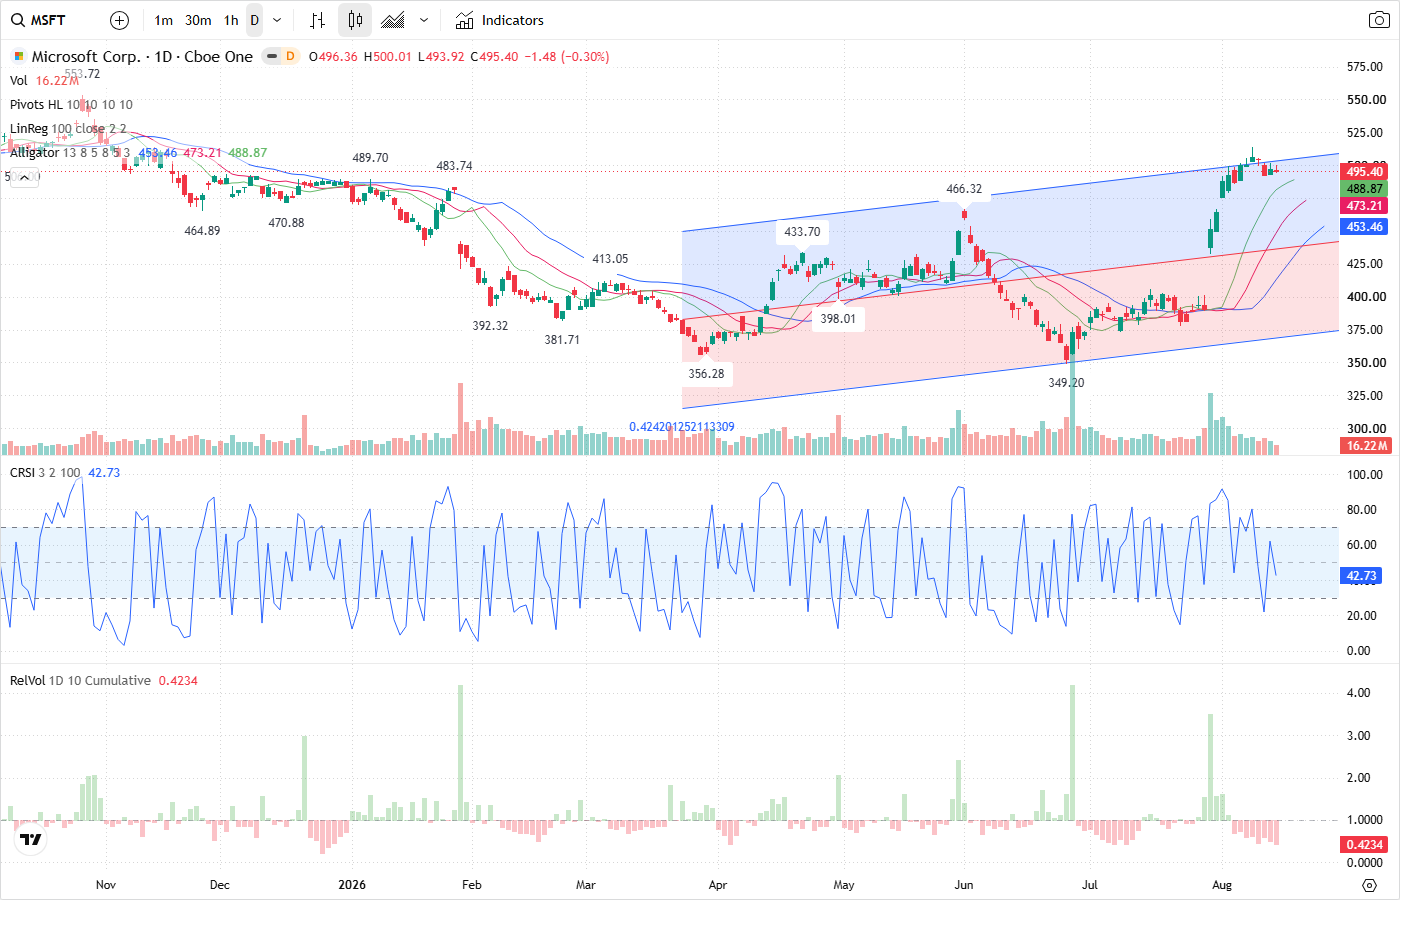Switch to the 30m interval
Image resolution: width=1420 pixels, height=950 pixels.
coord(198,20)
